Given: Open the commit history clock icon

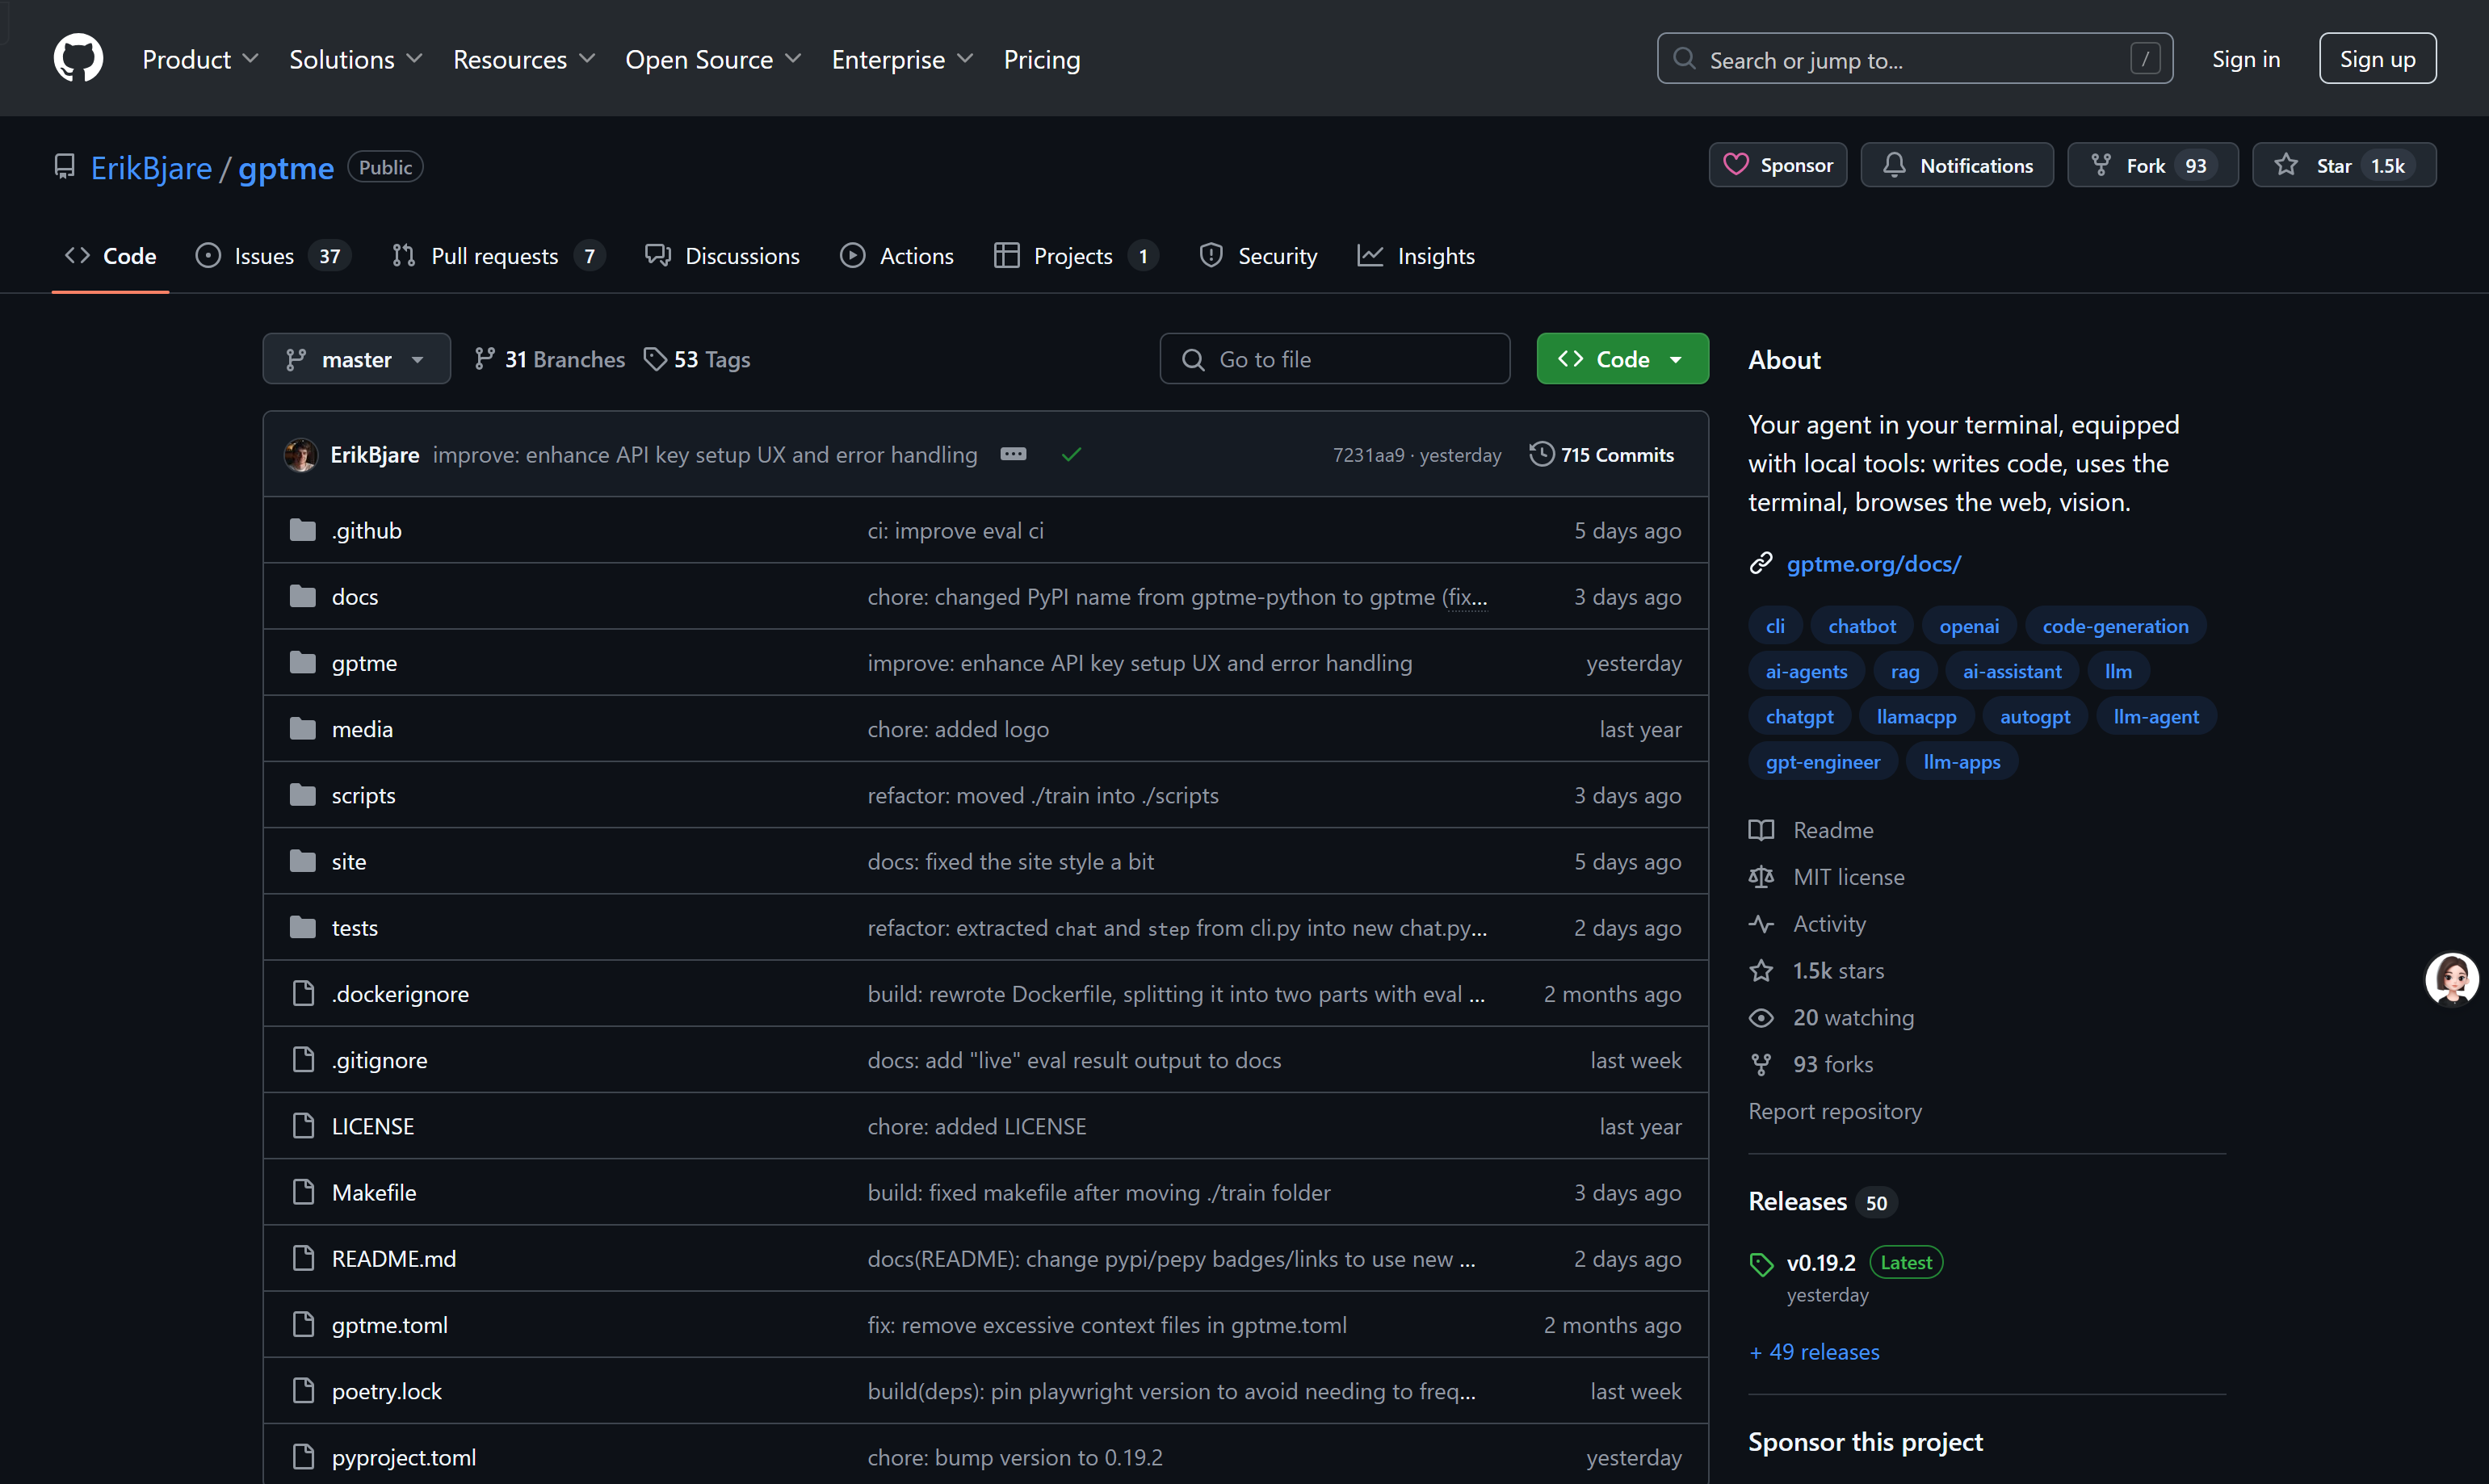Looking at the screenshot, I should click(1541, 454).
